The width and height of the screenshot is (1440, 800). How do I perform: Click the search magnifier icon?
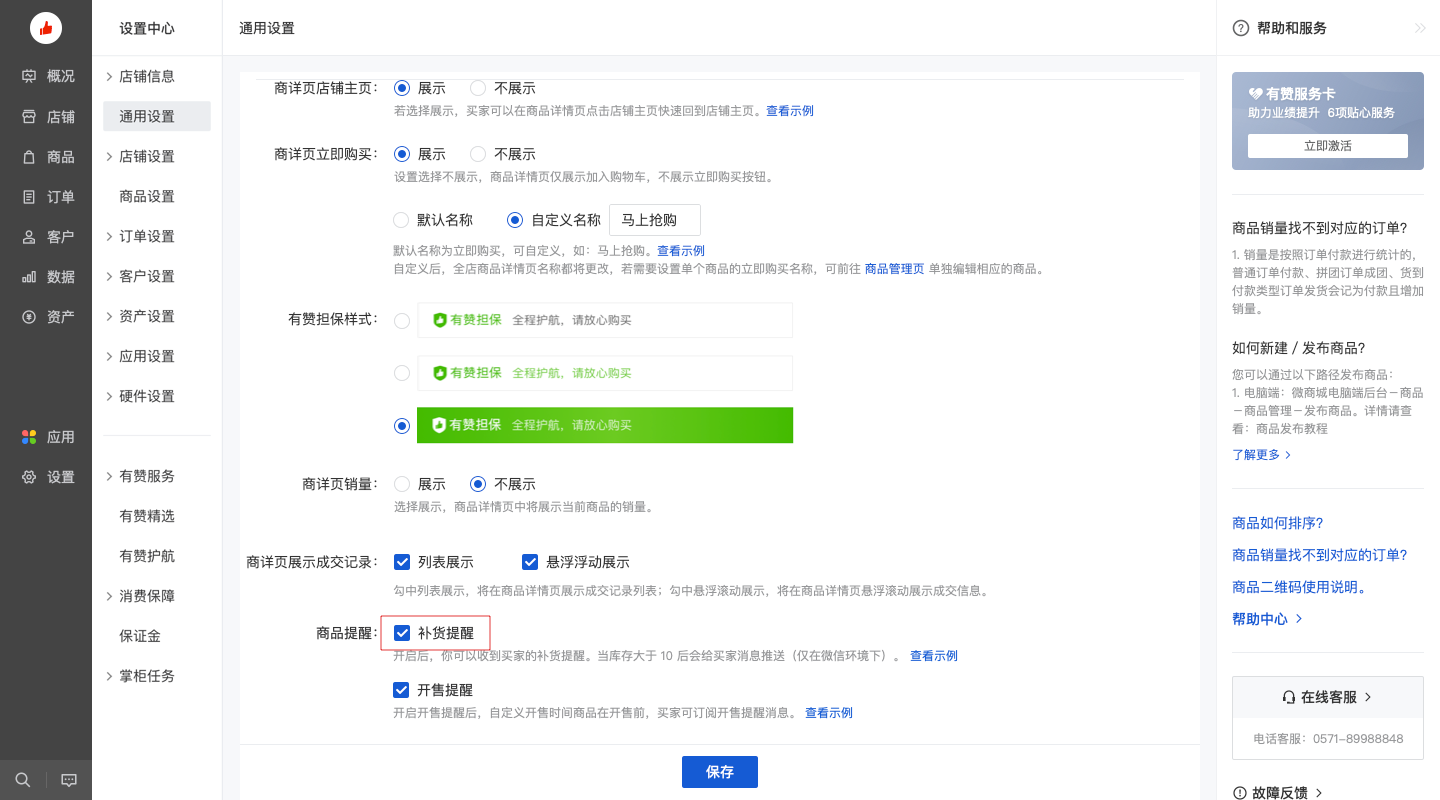[23, 780]
